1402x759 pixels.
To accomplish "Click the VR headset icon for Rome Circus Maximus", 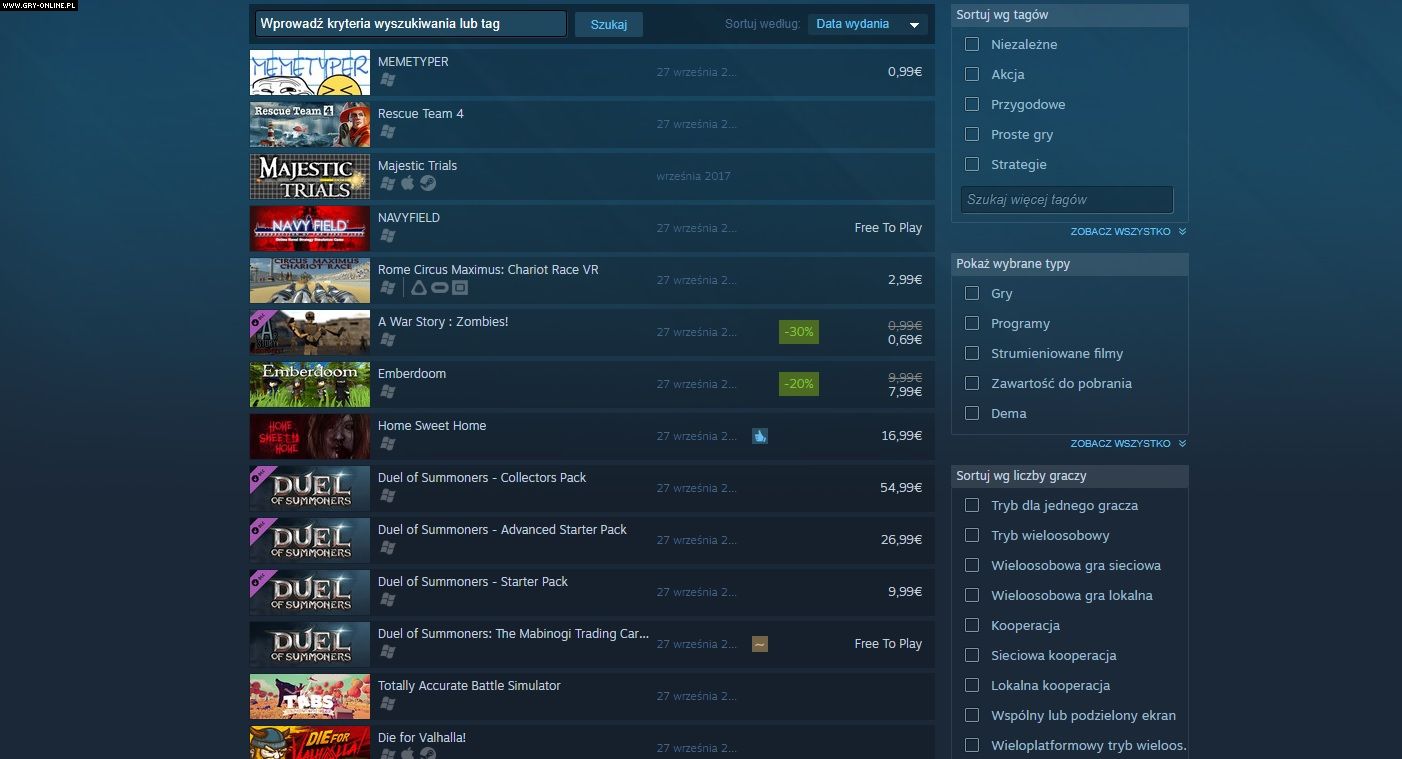I will coord(440,288).
